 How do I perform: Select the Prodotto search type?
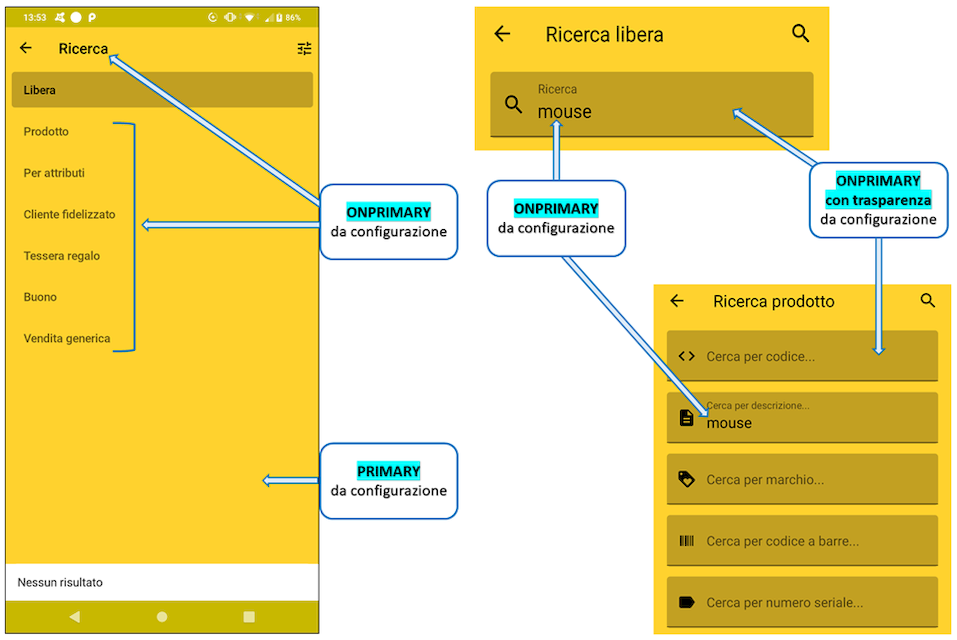tap(47, 132)
